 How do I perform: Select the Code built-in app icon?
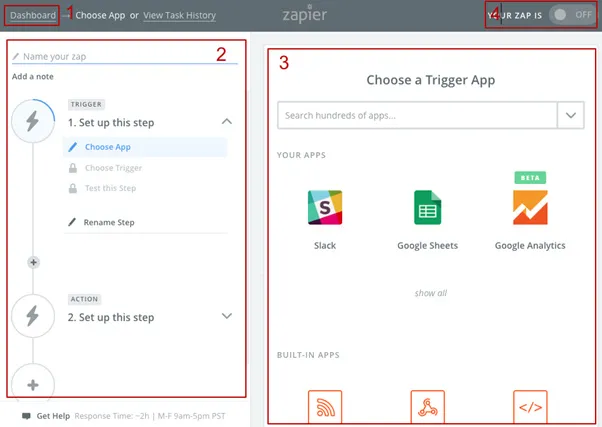point(530,407)
